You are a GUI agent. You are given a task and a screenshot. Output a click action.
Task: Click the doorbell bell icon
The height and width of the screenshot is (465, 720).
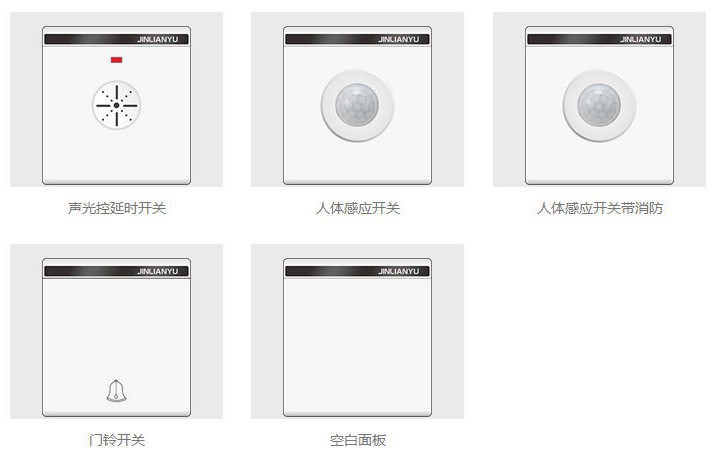point(116,391)
